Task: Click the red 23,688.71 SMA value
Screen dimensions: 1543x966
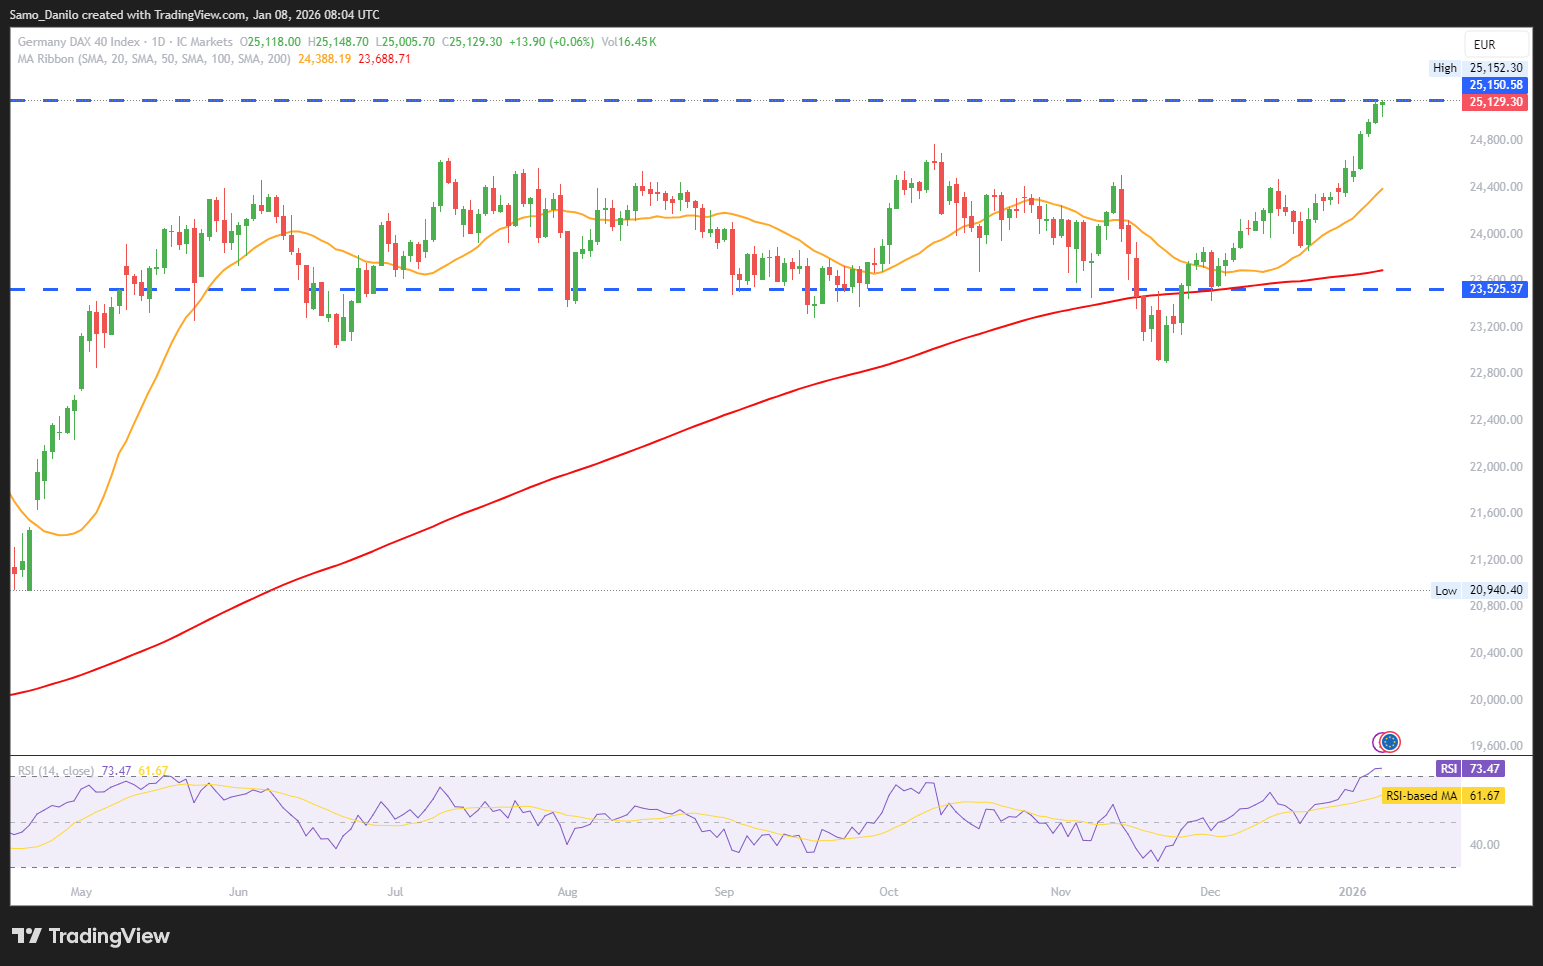Action: (384, 59)
